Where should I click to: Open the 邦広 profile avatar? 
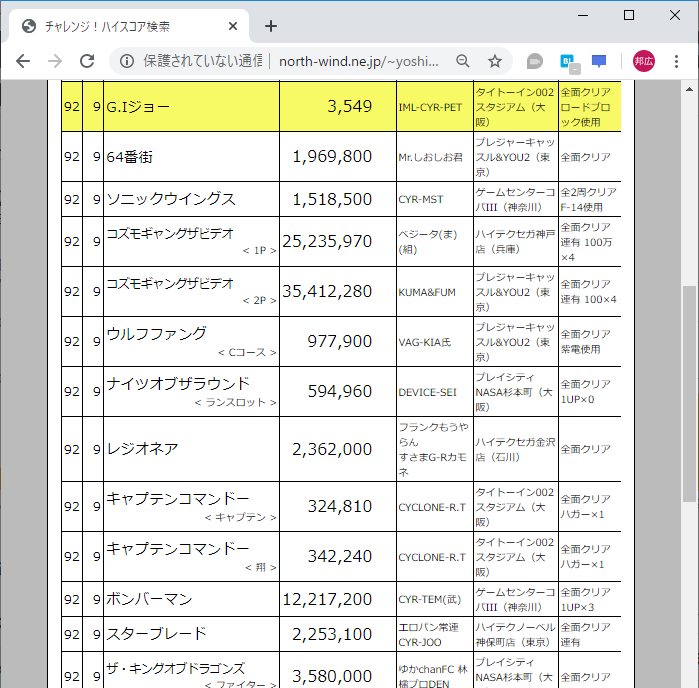click(644, 61)
